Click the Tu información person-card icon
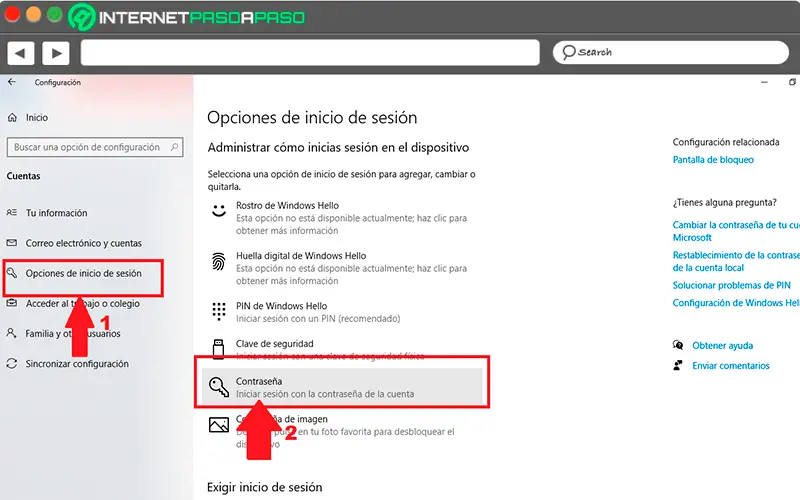 (x=12, y=213)
